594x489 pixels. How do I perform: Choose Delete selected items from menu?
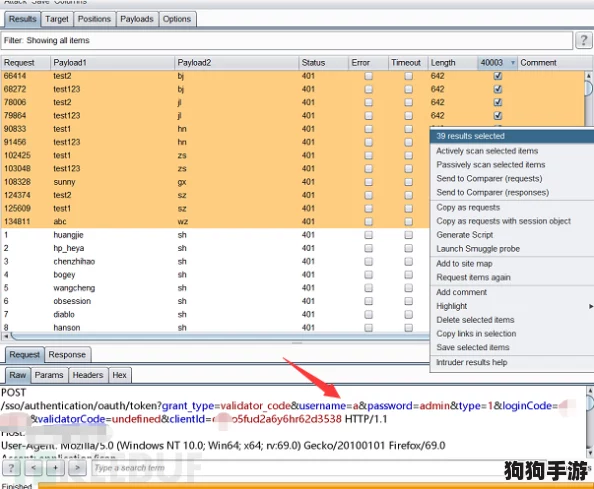475,320
